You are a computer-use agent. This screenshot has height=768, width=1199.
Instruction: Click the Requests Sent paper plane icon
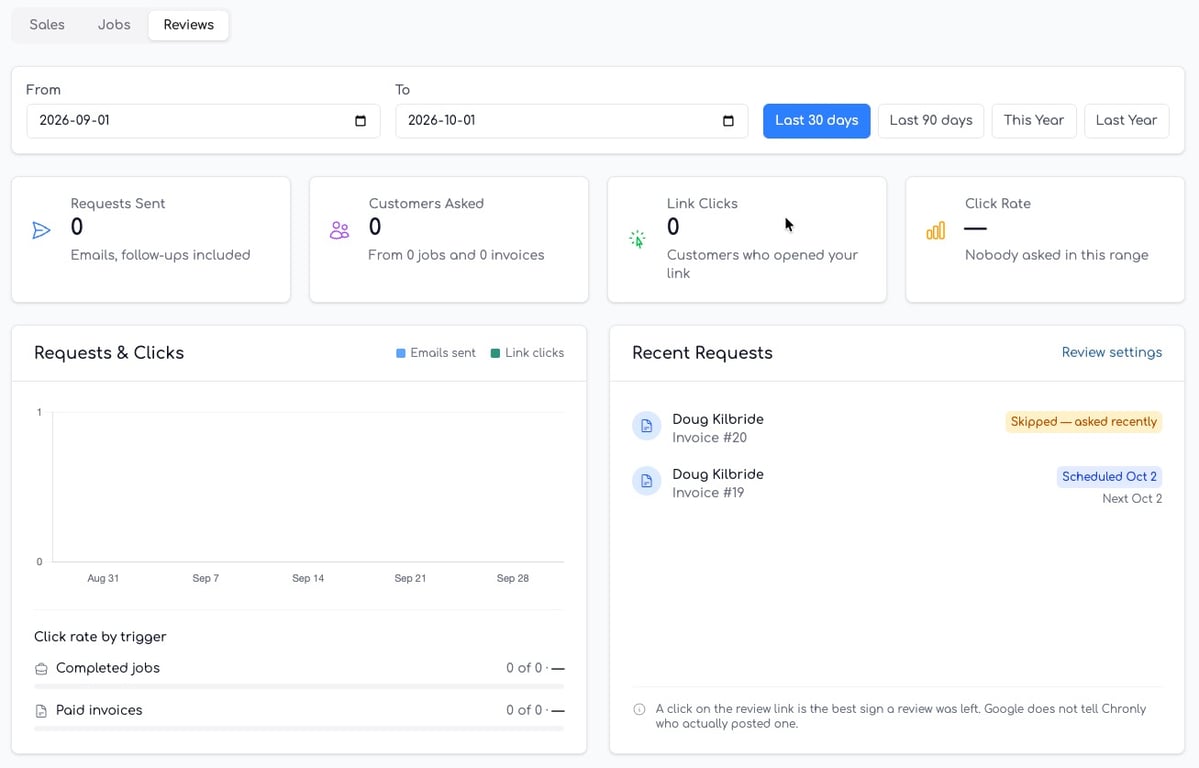pyautogui.click(x=41, y=230)
